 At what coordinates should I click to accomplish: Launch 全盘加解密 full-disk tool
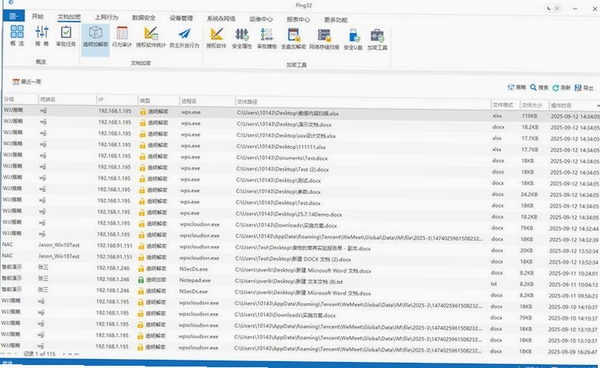pos(293,39)
